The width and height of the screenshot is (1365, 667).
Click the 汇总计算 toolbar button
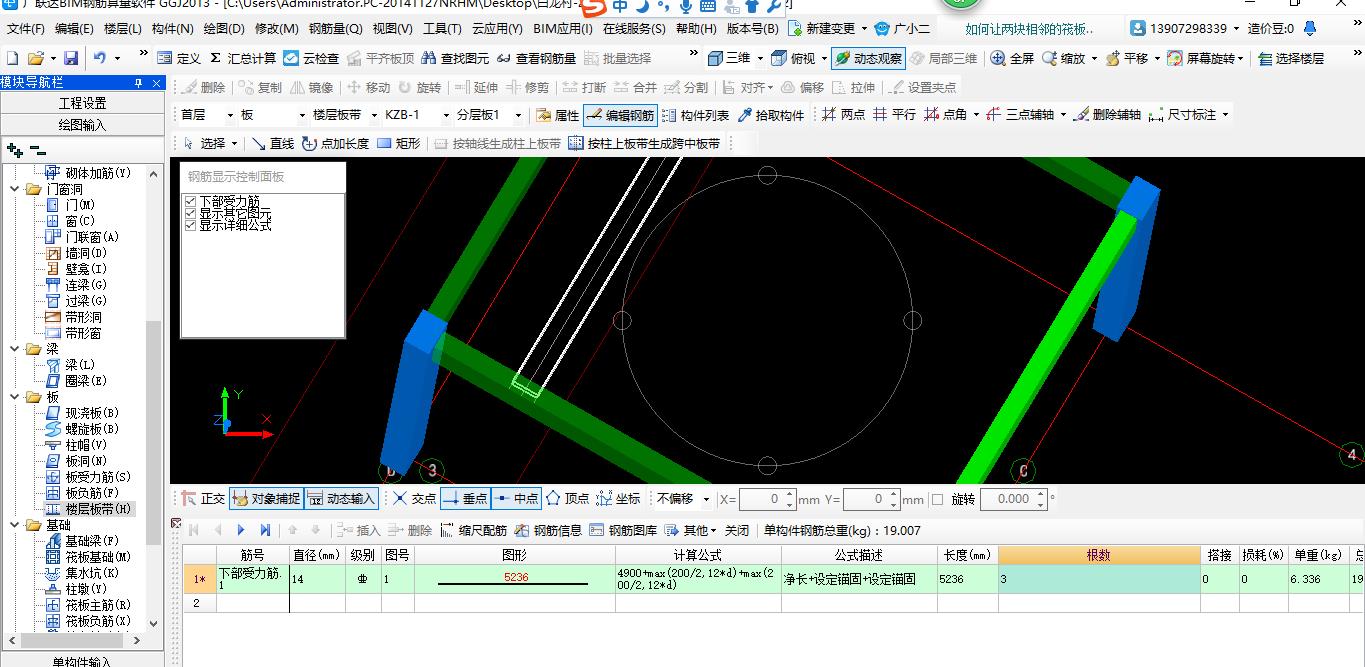[x=243, y=59]
